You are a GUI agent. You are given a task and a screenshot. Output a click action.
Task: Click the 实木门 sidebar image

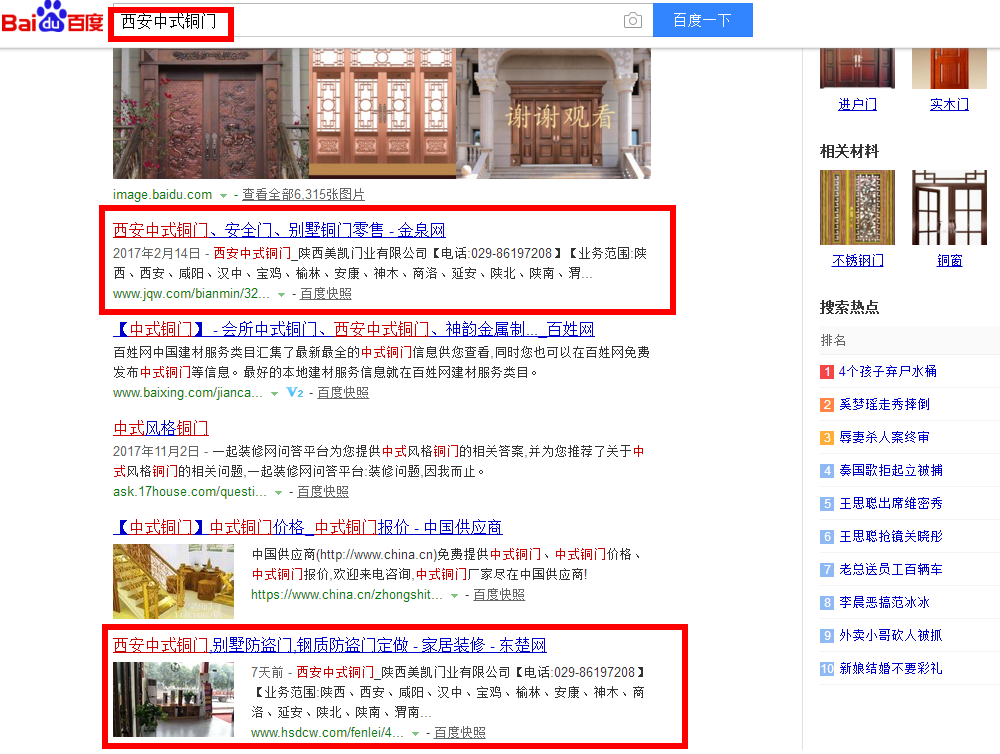click(949, 68)
